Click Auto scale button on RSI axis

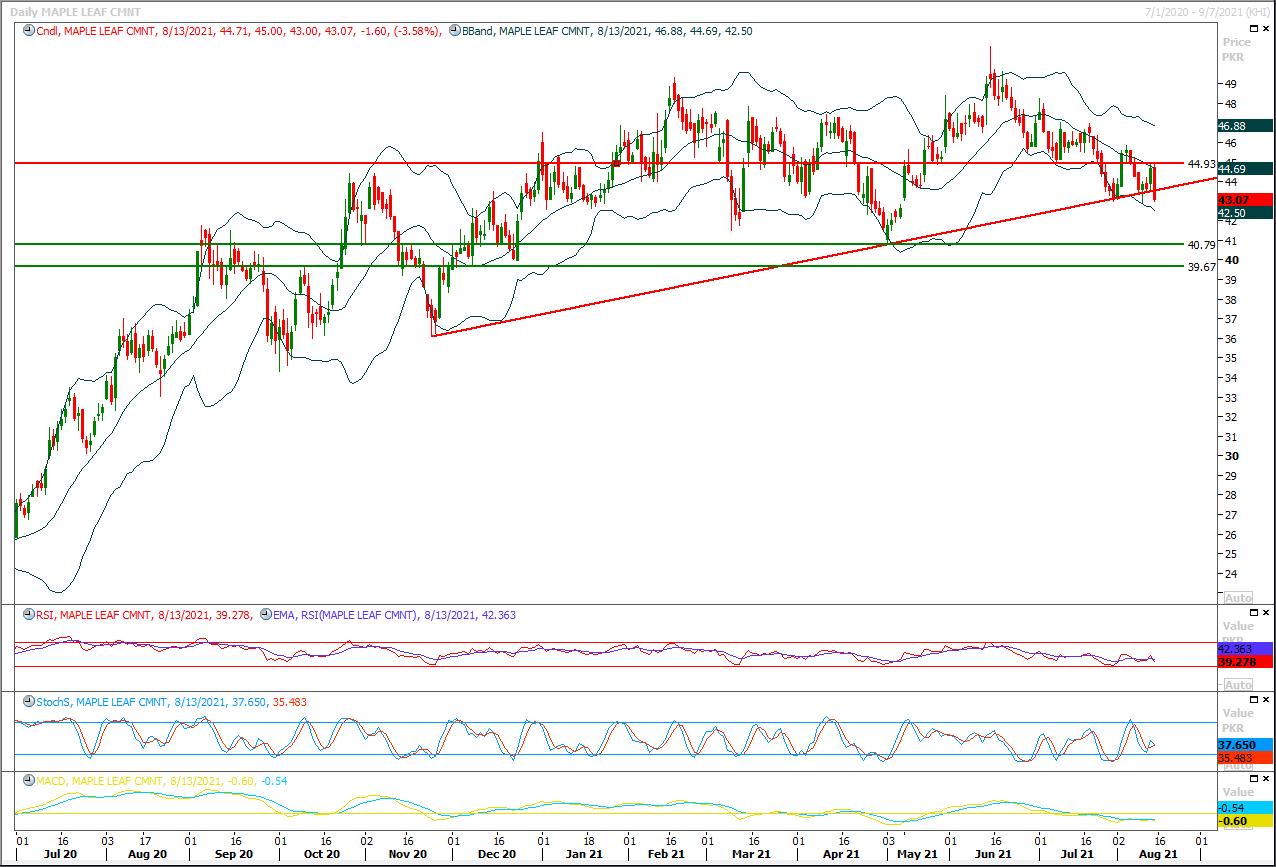tap(1237, 685)
